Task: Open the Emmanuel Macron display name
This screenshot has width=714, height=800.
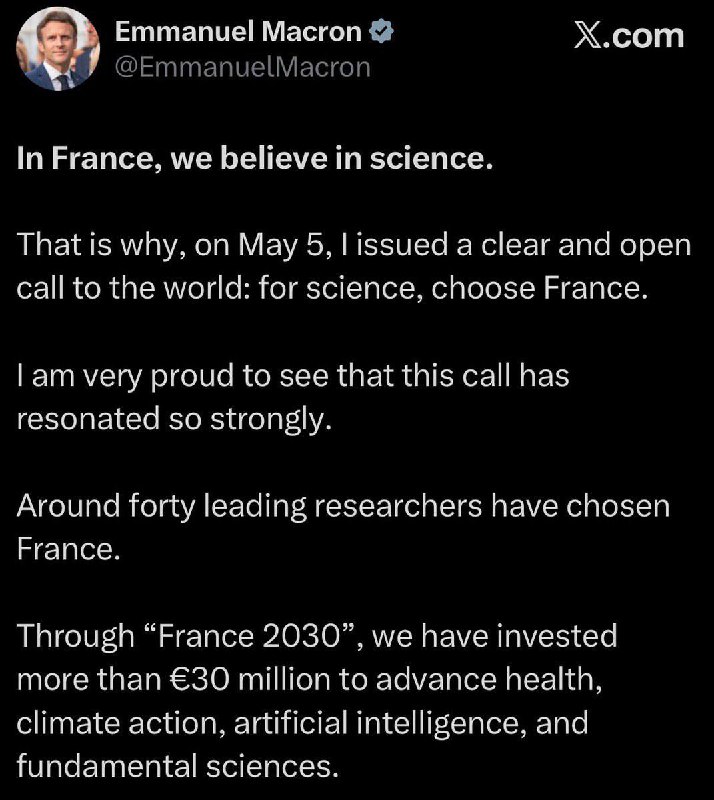Action: tap(238, 31)
